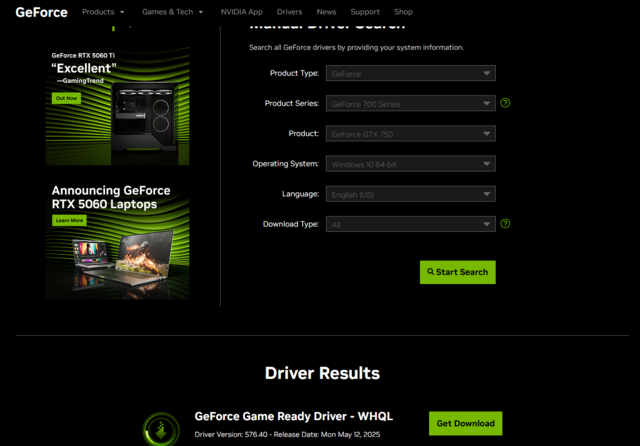Click the green driver download icon
Image resolution: width=640 pixels, height=446 pixels.
(x=161, y=429)
